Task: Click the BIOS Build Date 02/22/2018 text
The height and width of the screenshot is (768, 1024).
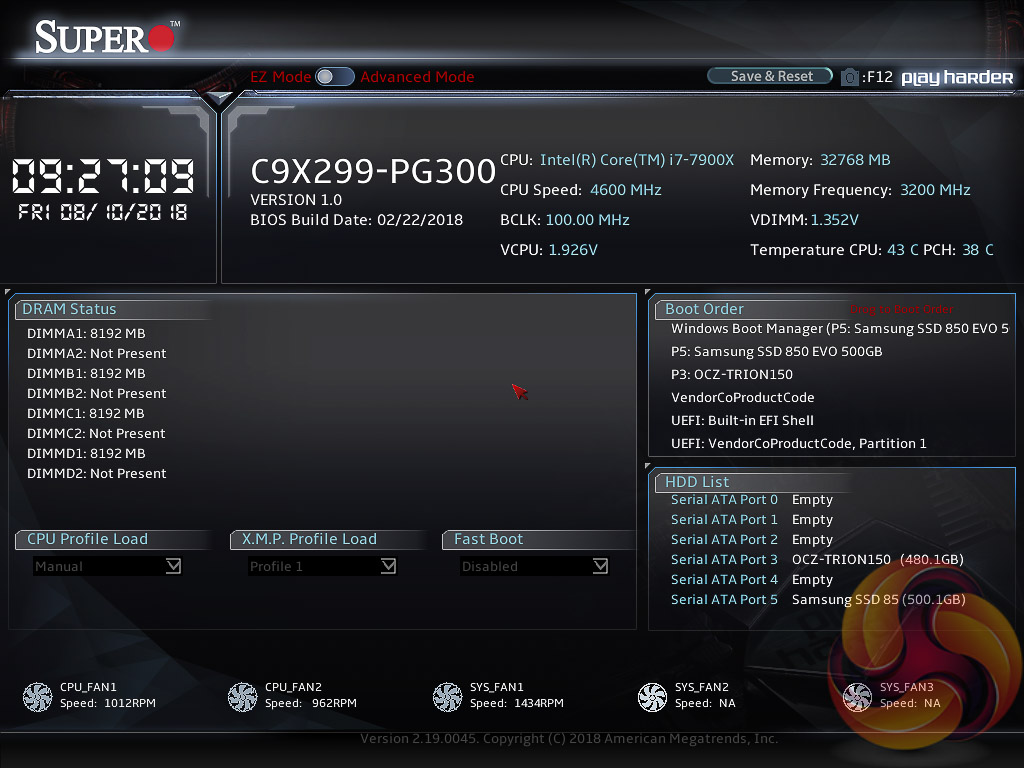Action: (357, 220)
